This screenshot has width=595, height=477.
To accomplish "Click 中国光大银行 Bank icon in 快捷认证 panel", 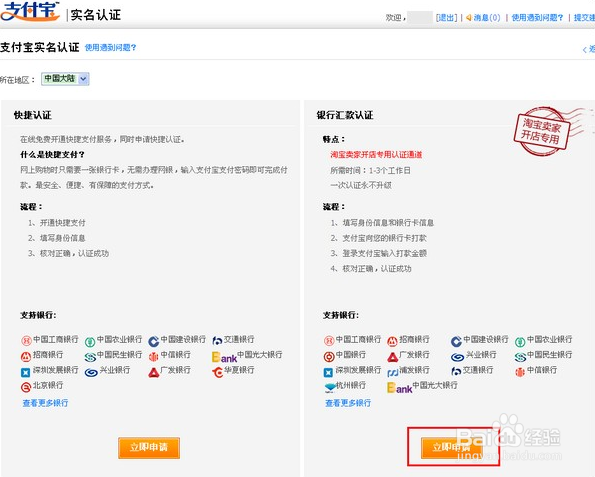I will 224,357.
